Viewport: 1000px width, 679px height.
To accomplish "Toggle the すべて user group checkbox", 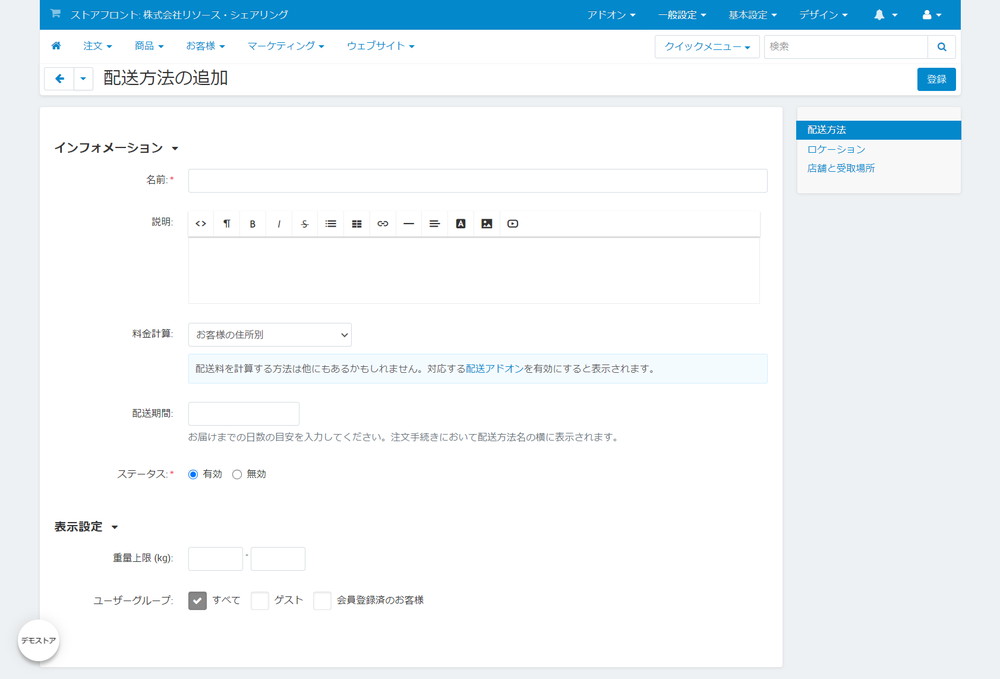I will point(197,601).
